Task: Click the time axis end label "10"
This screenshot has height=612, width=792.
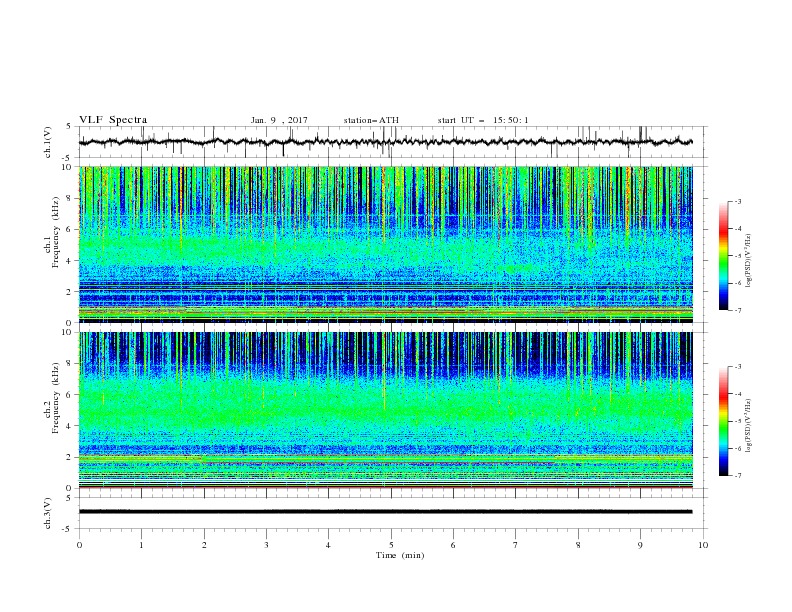Action: point(703,545)
